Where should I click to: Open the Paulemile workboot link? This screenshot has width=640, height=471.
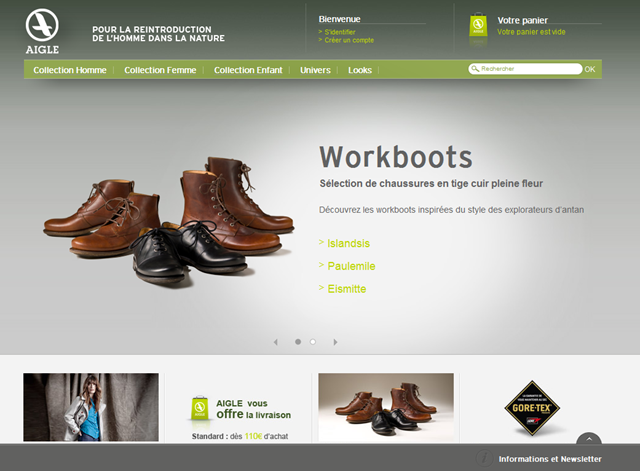click(351, 266)
